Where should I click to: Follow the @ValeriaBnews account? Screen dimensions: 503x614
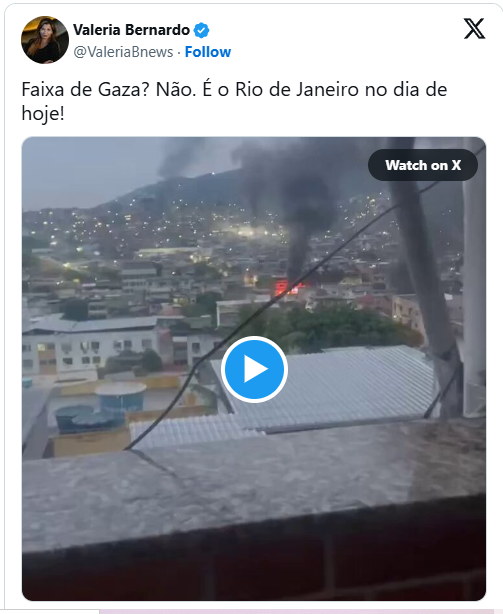tap(208, 52)
